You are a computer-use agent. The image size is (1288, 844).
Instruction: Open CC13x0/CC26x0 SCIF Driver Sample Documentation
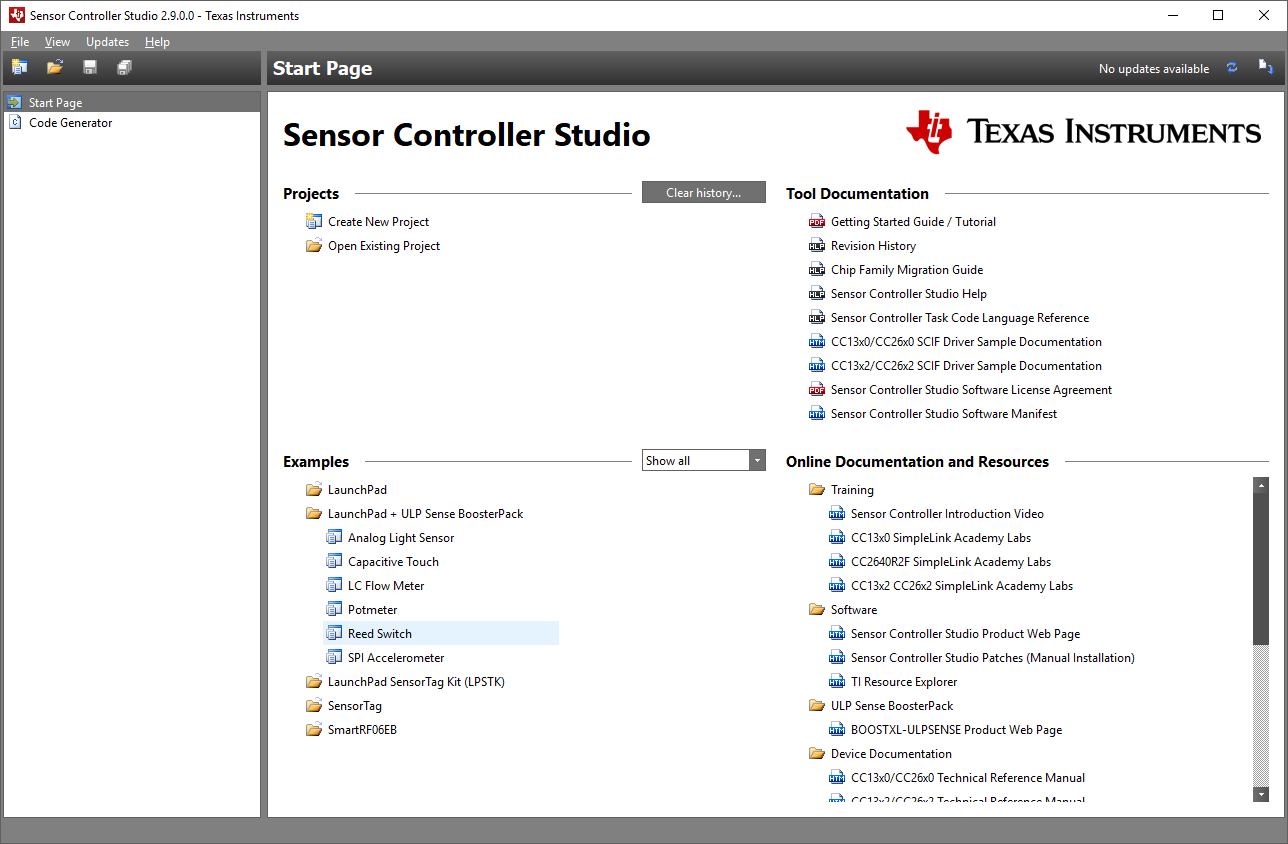966,342
